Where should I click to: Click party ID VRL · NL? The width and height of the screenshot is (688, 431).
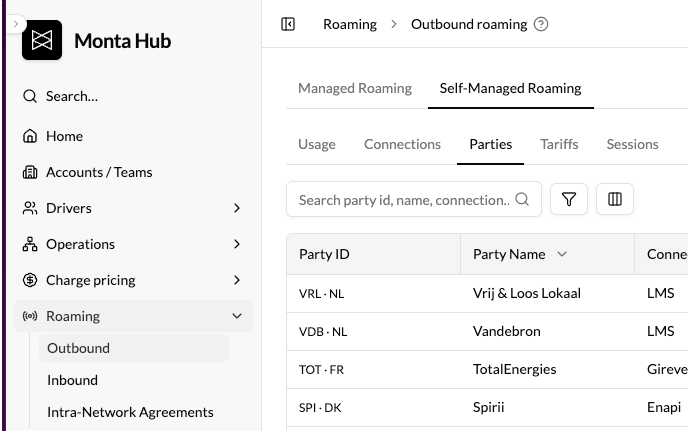tap(321, 294)
